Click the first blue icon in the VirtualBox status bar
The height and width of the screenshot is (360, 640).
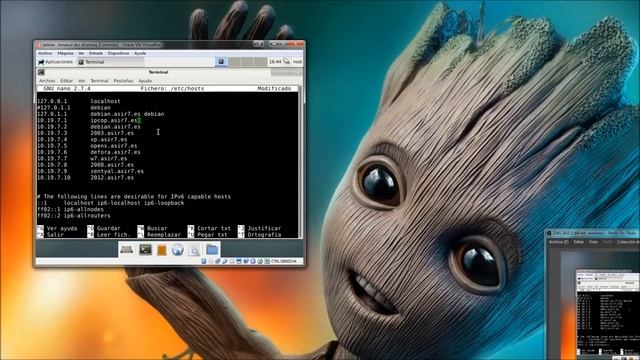point(204,261)
